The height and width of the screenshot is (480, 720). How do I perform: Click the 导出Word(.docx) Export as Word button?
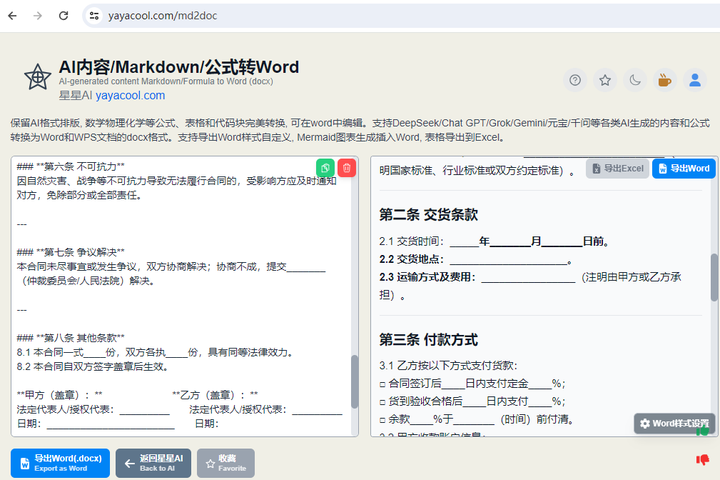tap(60, 463)
